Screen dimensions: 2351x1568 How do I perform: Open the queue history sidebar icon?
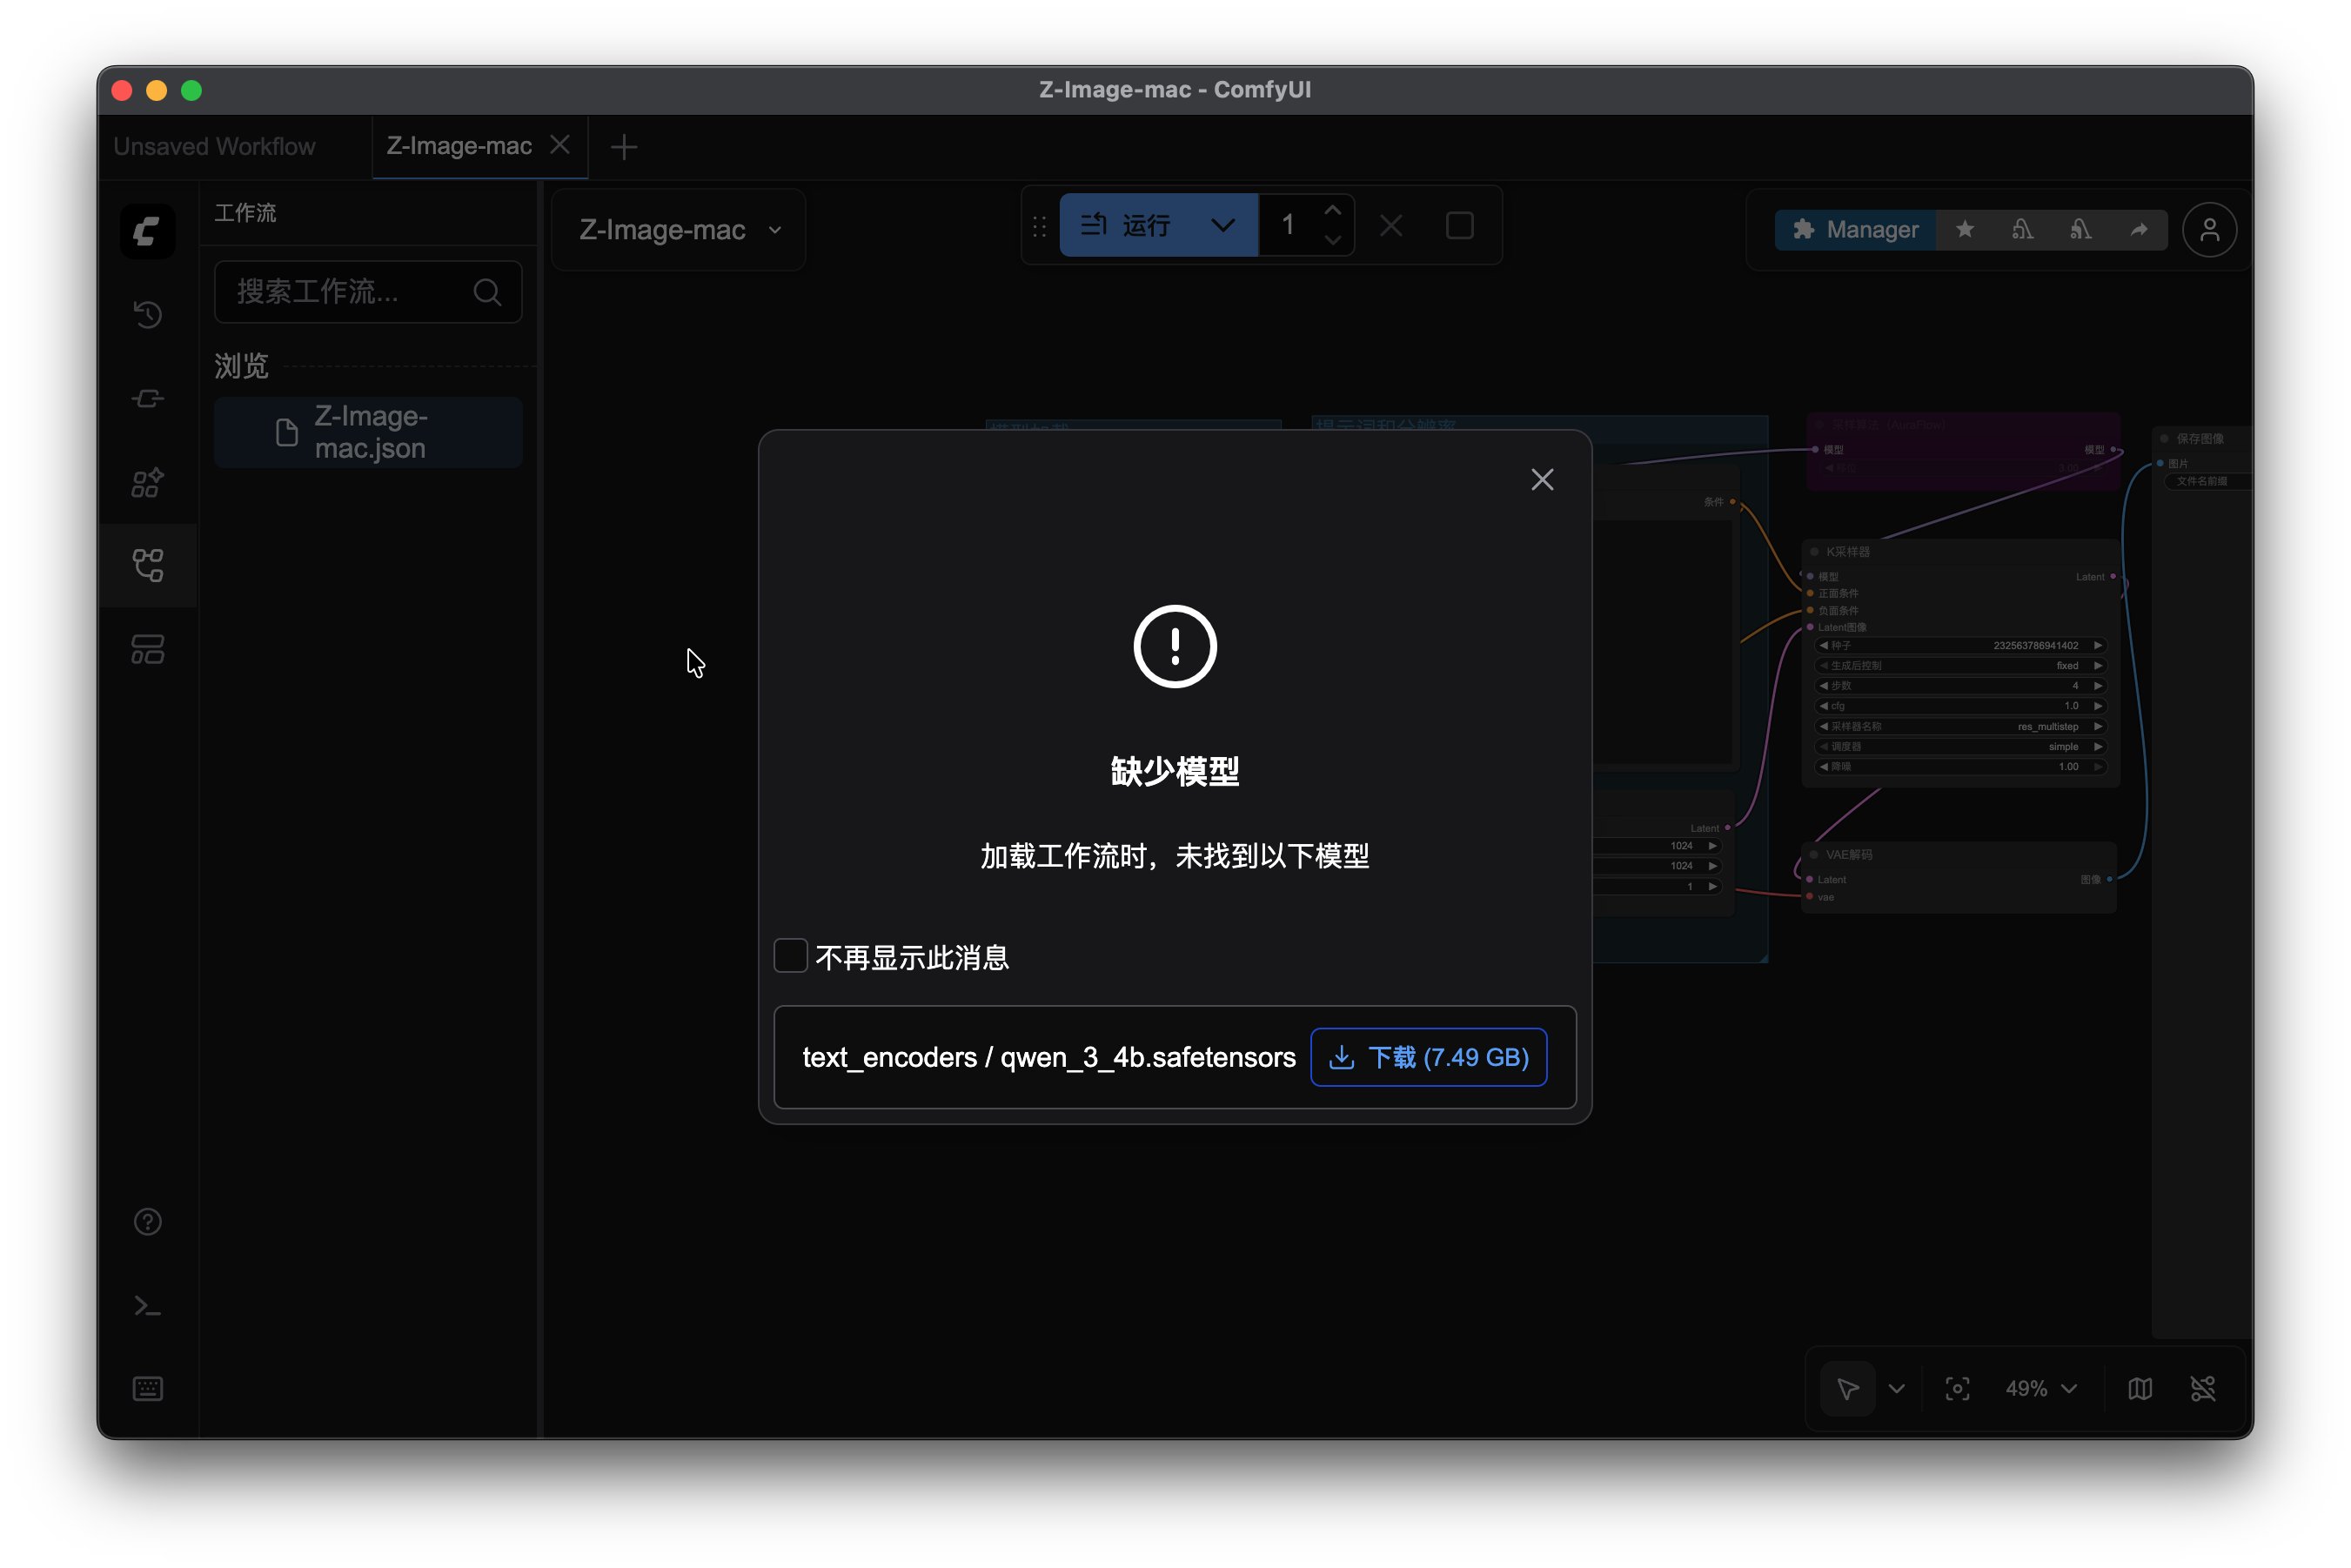pos(148,315)
